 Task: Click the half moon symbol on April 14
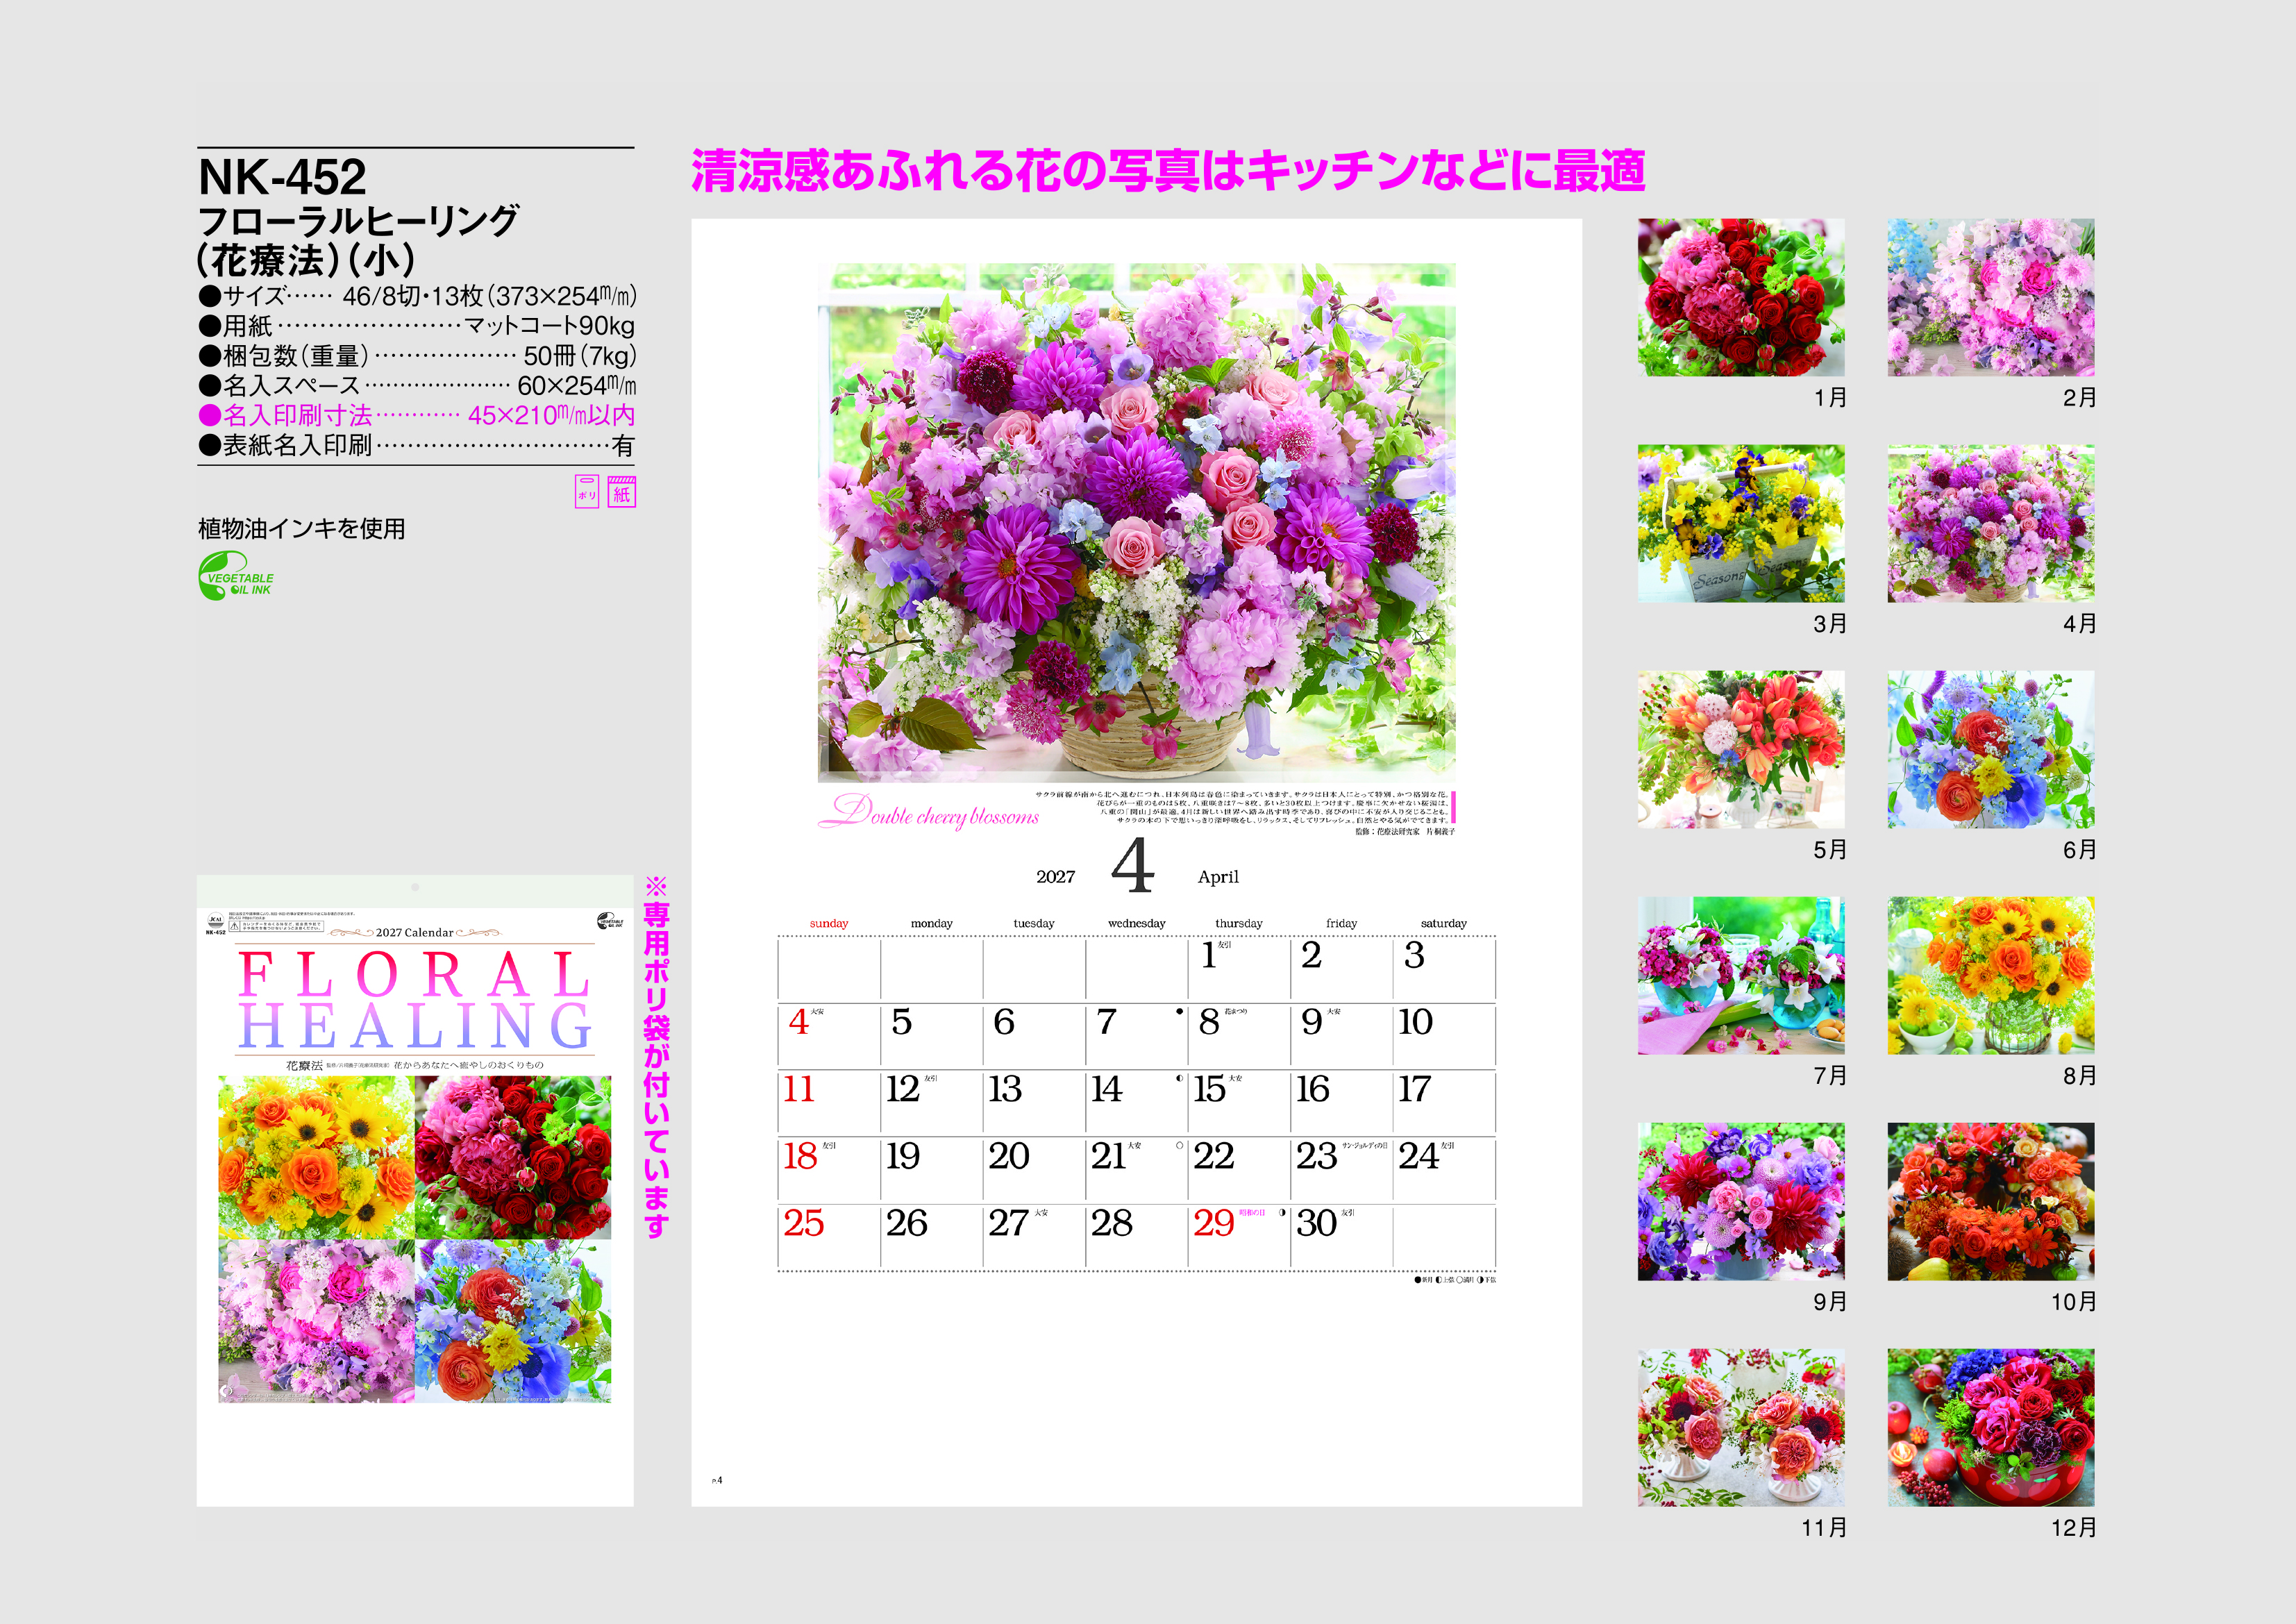(1179, 1079)
